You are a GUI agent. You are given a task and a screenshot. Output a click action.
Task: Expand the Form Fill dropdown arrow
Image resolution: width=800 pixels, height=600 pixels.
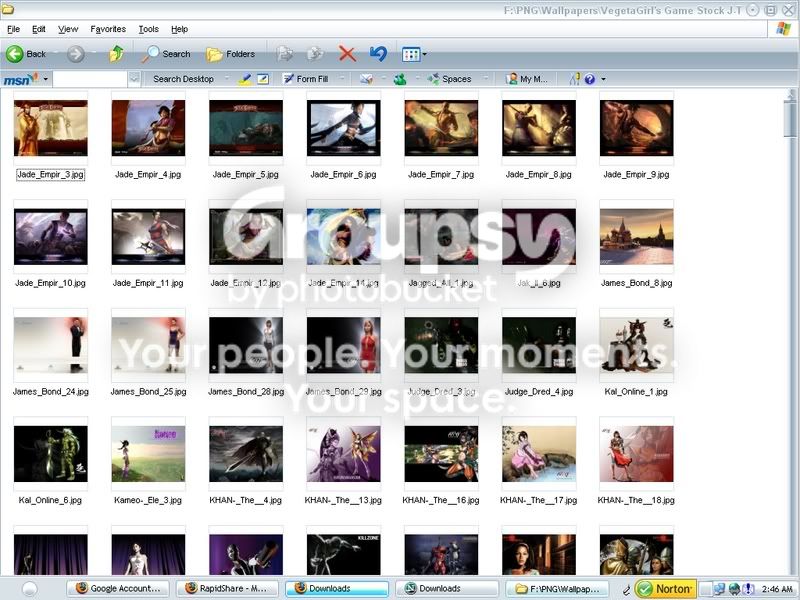342,79
